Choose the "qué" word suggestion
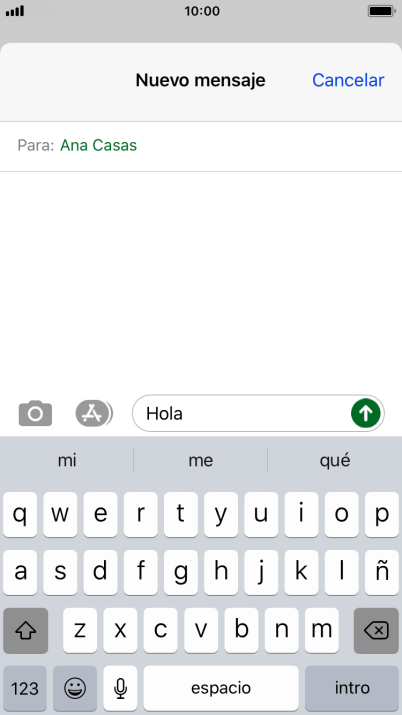This screenshot has height=715, width=402. tap(335, 460)
